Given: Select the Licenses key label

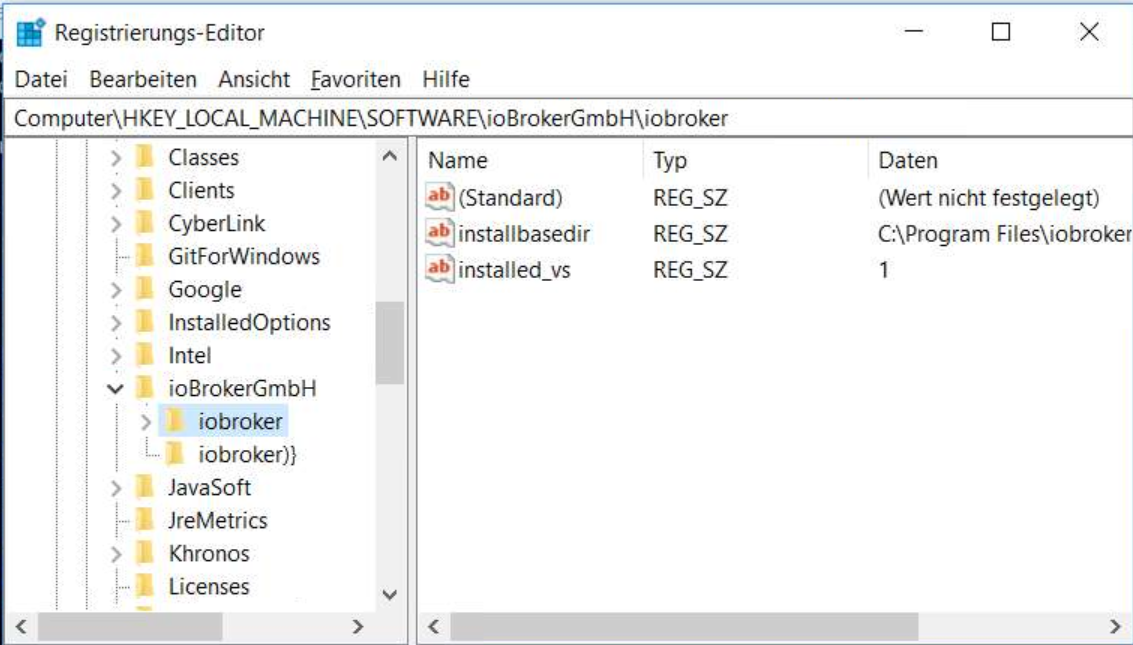Looking at the screenshot, I should (209, 586).
